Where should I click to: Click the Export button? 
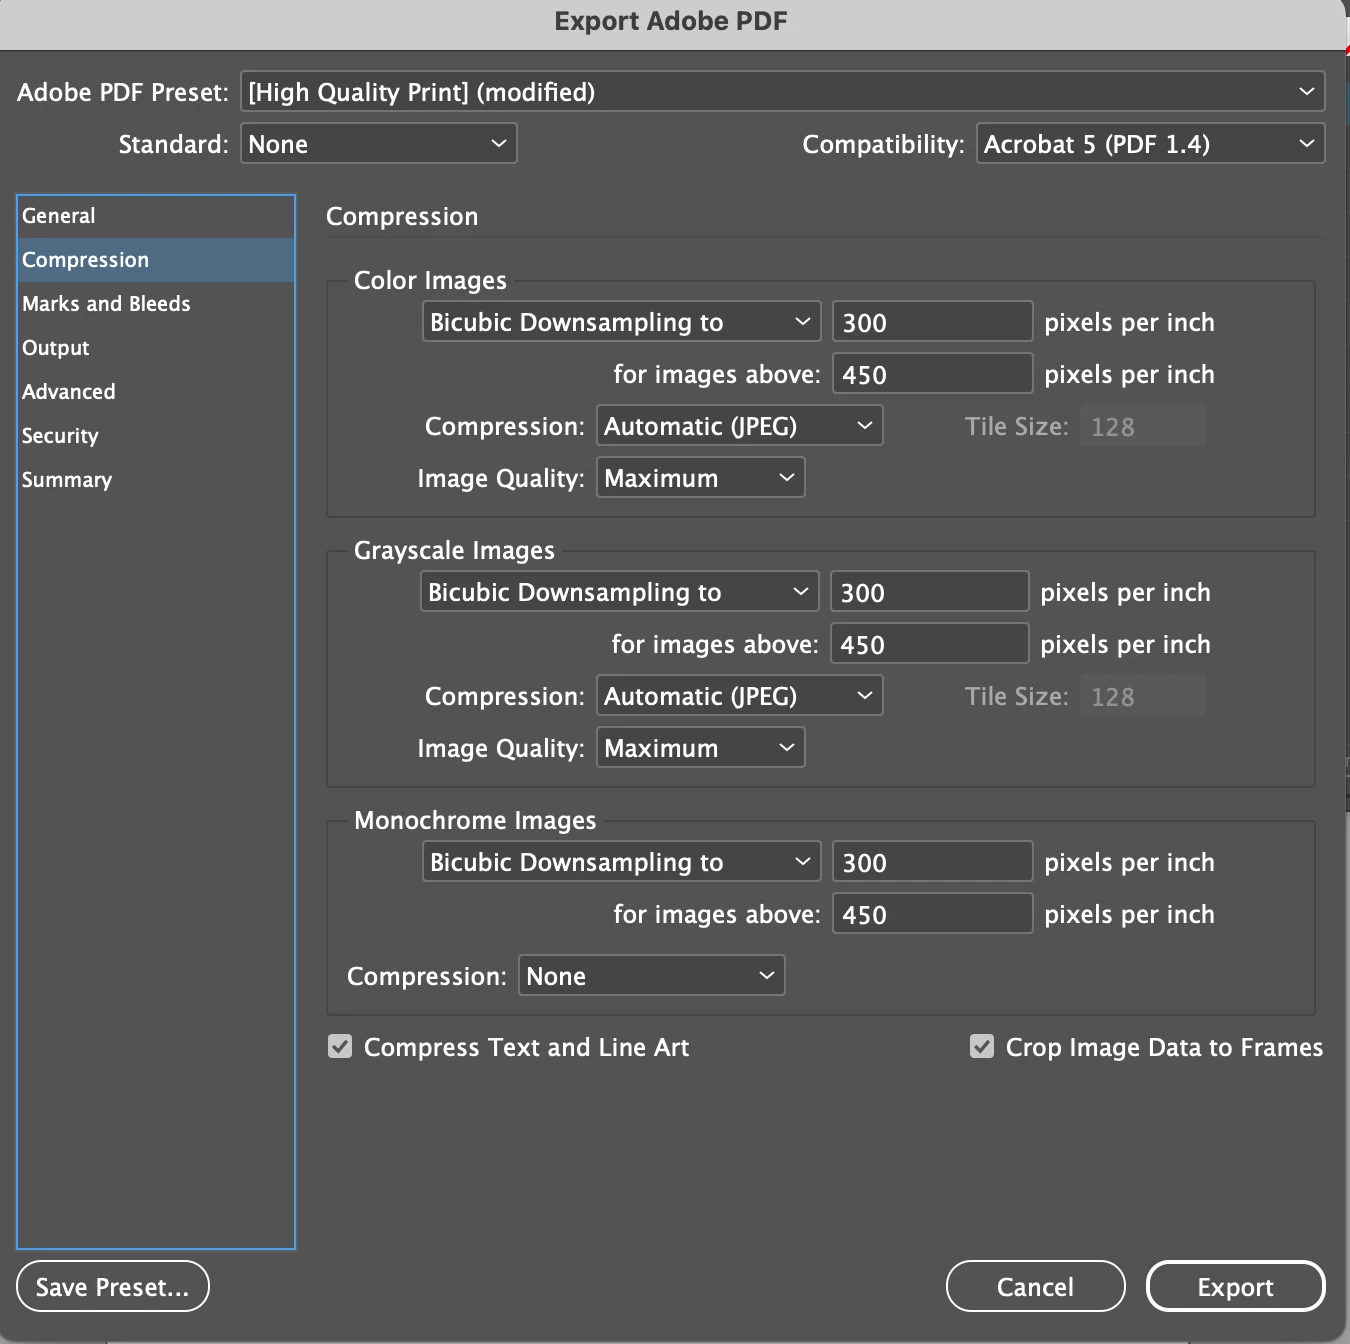1235,1286
